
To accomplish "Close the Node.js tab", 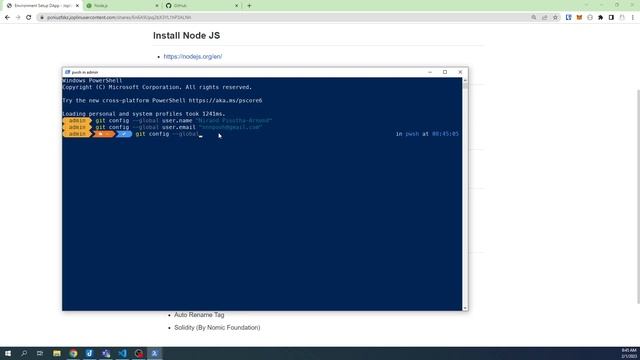I will pos(157,6).
